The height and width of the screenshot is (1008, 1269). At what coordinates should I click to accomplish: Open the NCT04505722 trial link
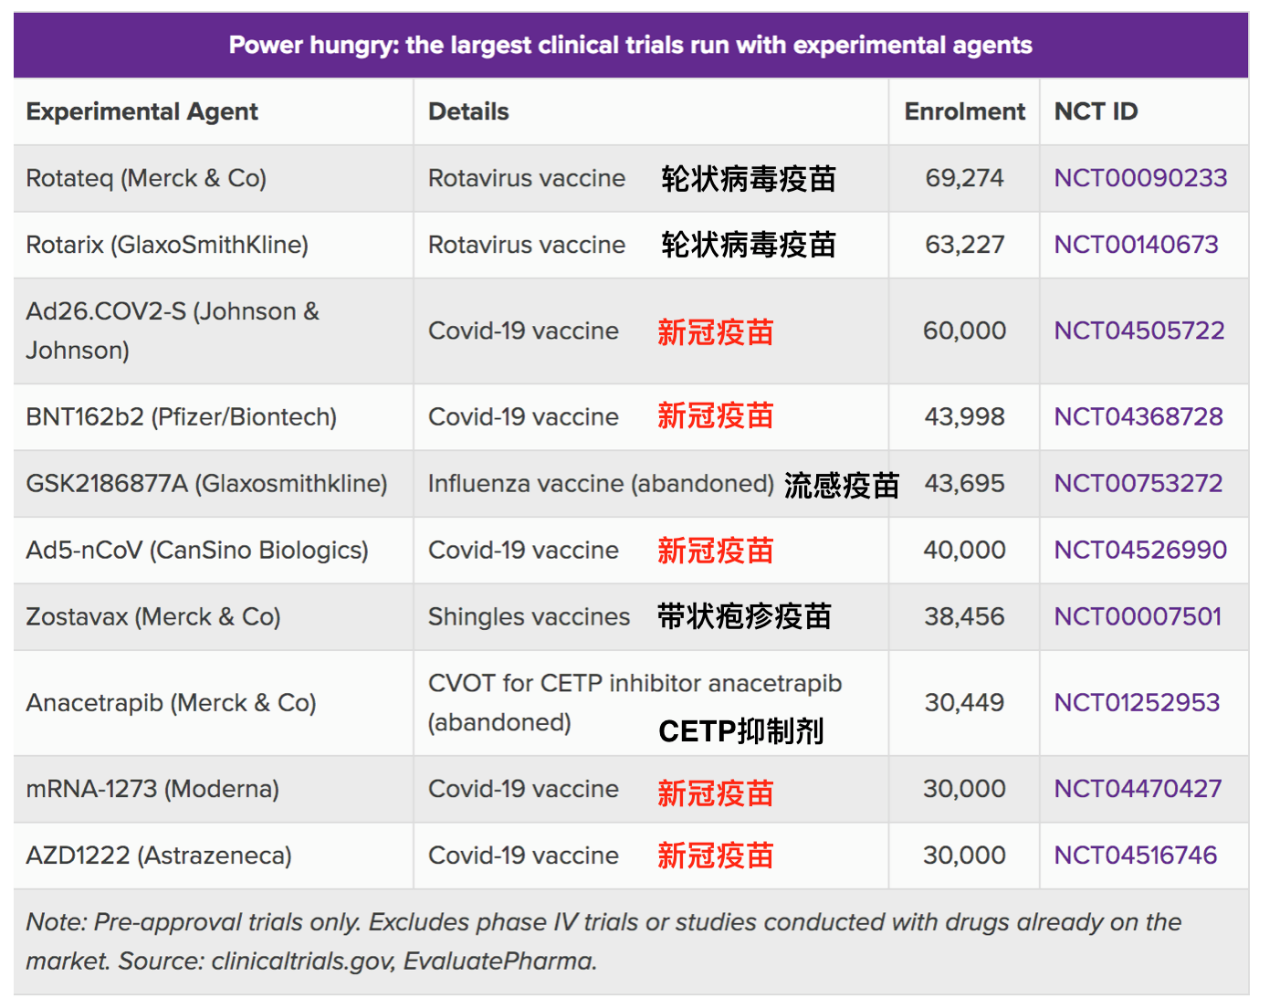point(1139,331)
